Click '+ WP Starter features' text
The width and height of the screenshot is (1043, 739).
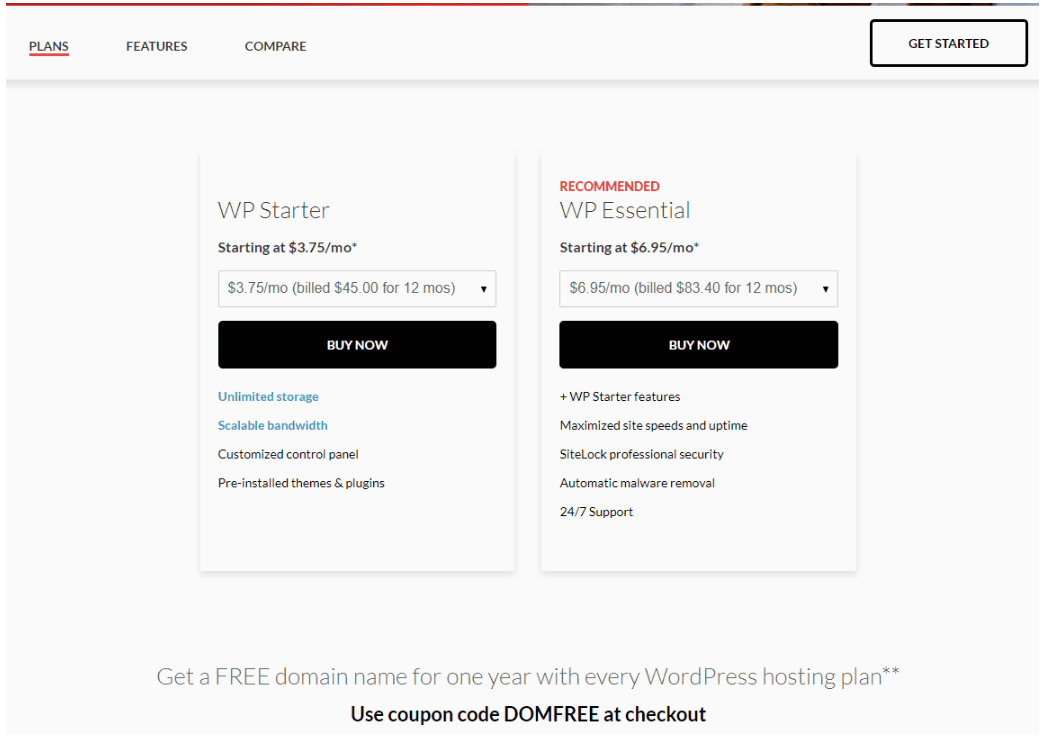click(620, 396)
